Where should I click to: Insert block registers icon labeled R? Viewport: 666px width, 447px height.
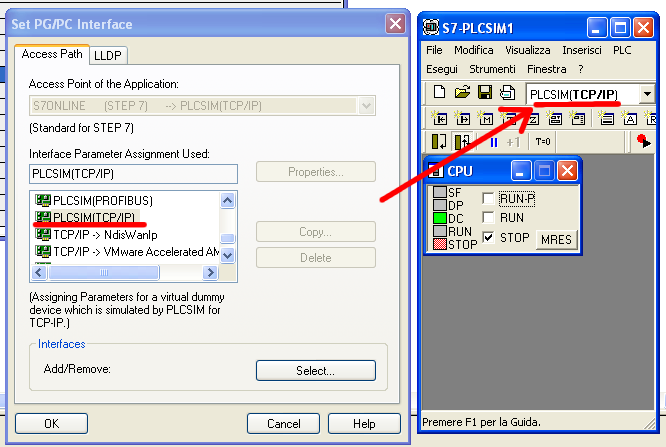pyautogui.click(x=650, y=119)
